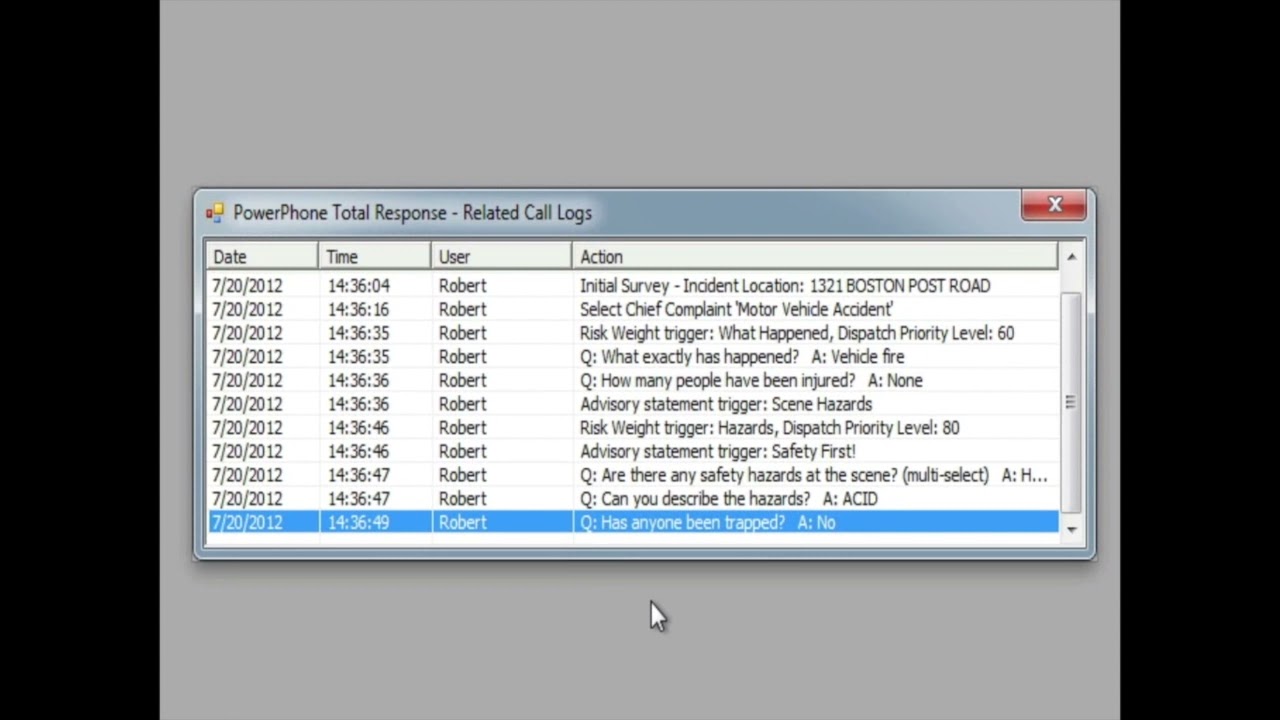Sort by the User column header

pos(502,257)
